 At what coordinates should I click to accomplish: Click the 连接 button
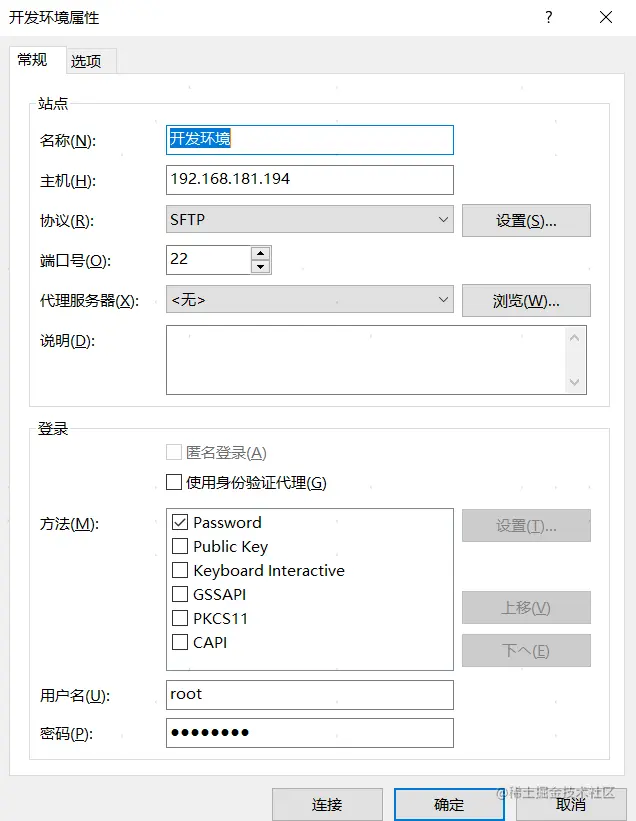coord(327,804)
